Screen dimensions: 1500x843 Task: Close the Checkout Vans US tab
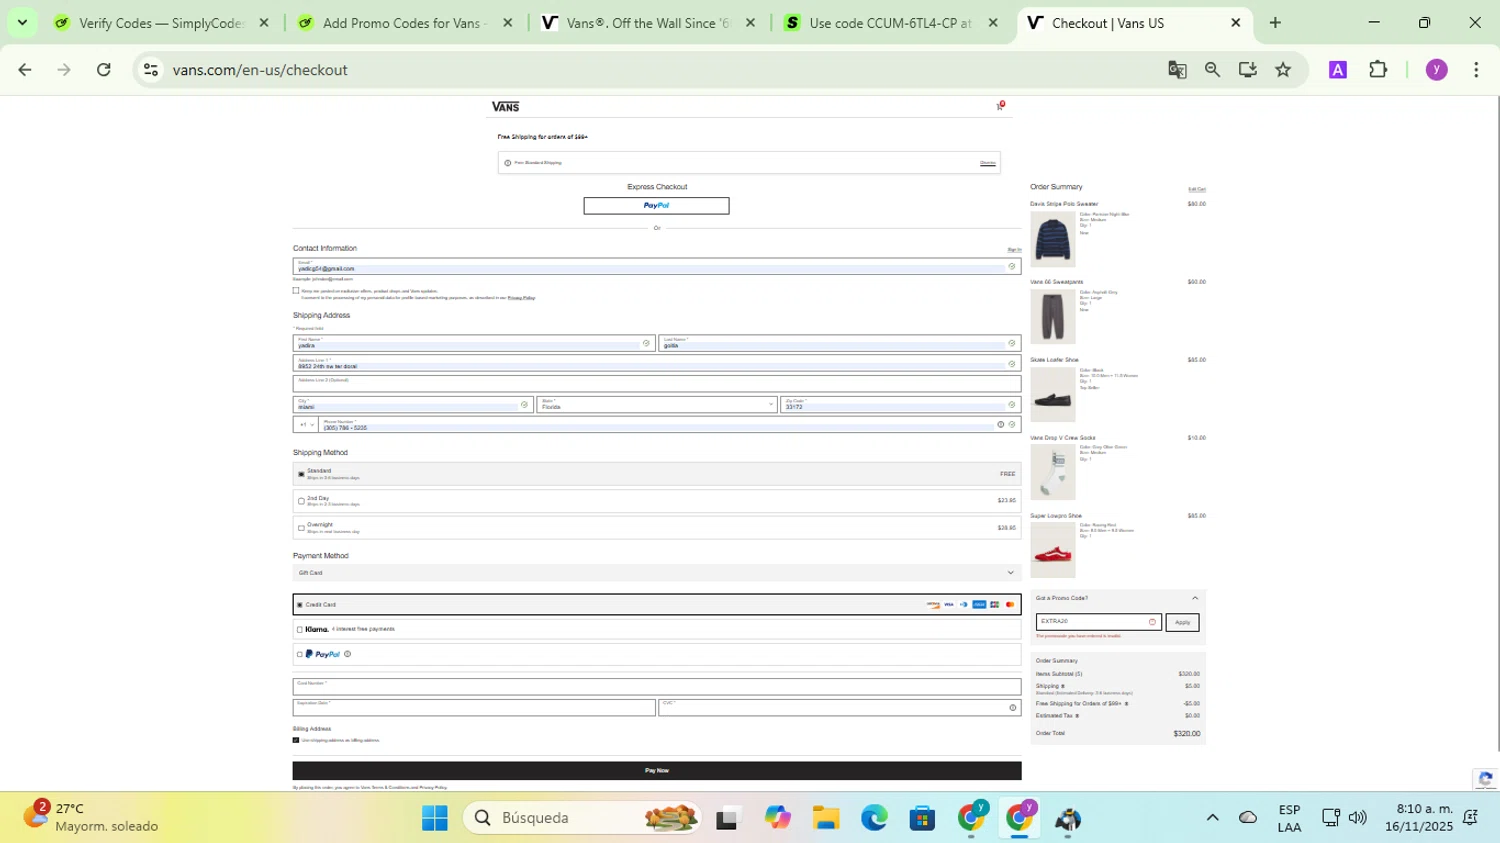pyautogui.click(x=1235, y=23)
